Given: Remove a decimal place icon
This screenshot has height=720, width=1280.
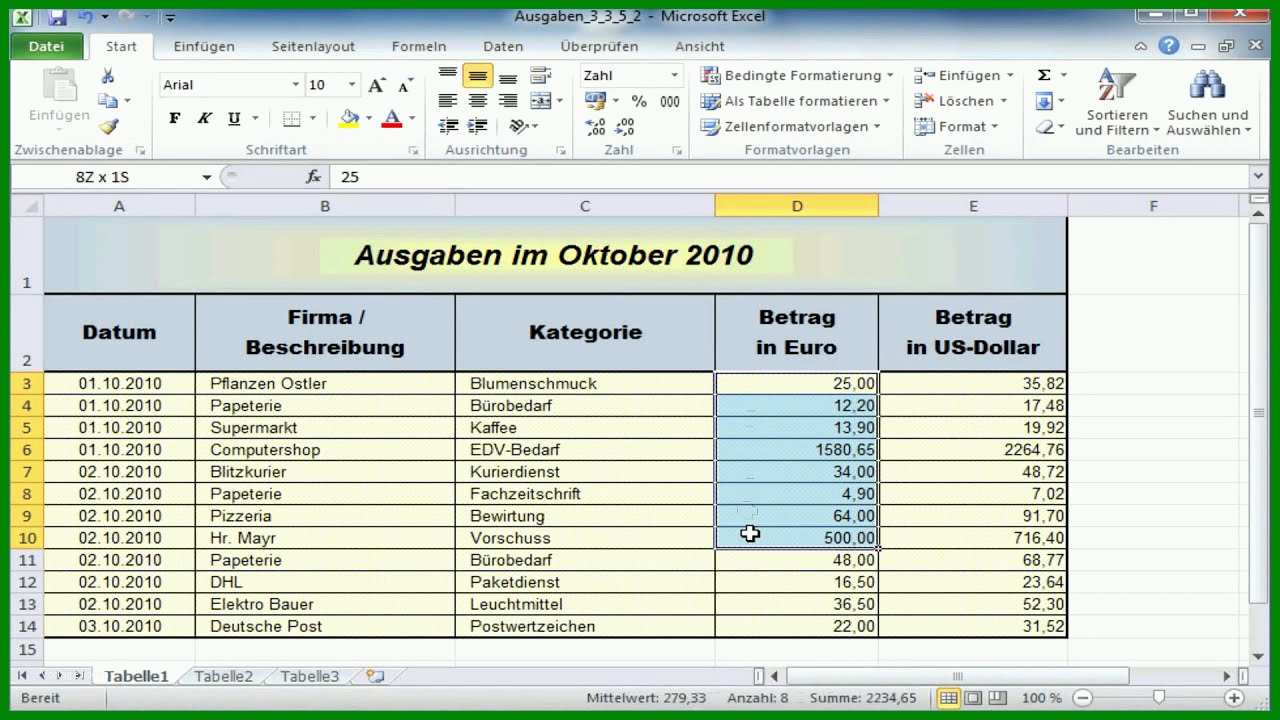Looking at the screenshot, I should click(x=626, y=127).
